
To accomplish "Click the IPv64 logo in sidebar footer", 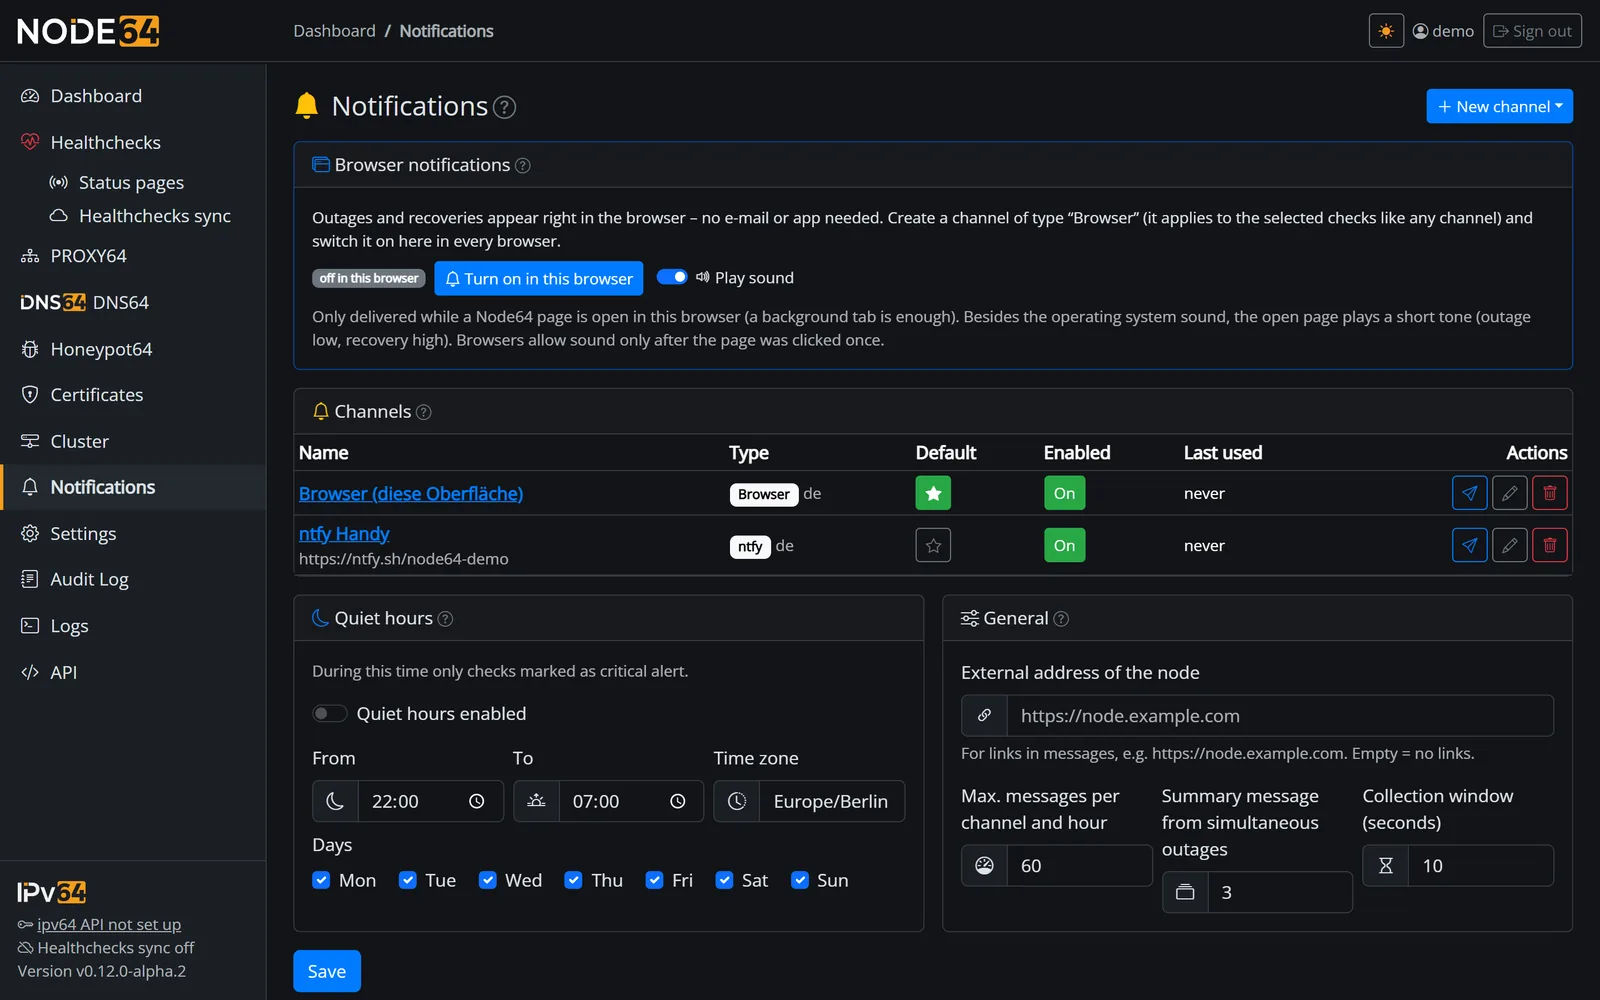I will [52, 892].
